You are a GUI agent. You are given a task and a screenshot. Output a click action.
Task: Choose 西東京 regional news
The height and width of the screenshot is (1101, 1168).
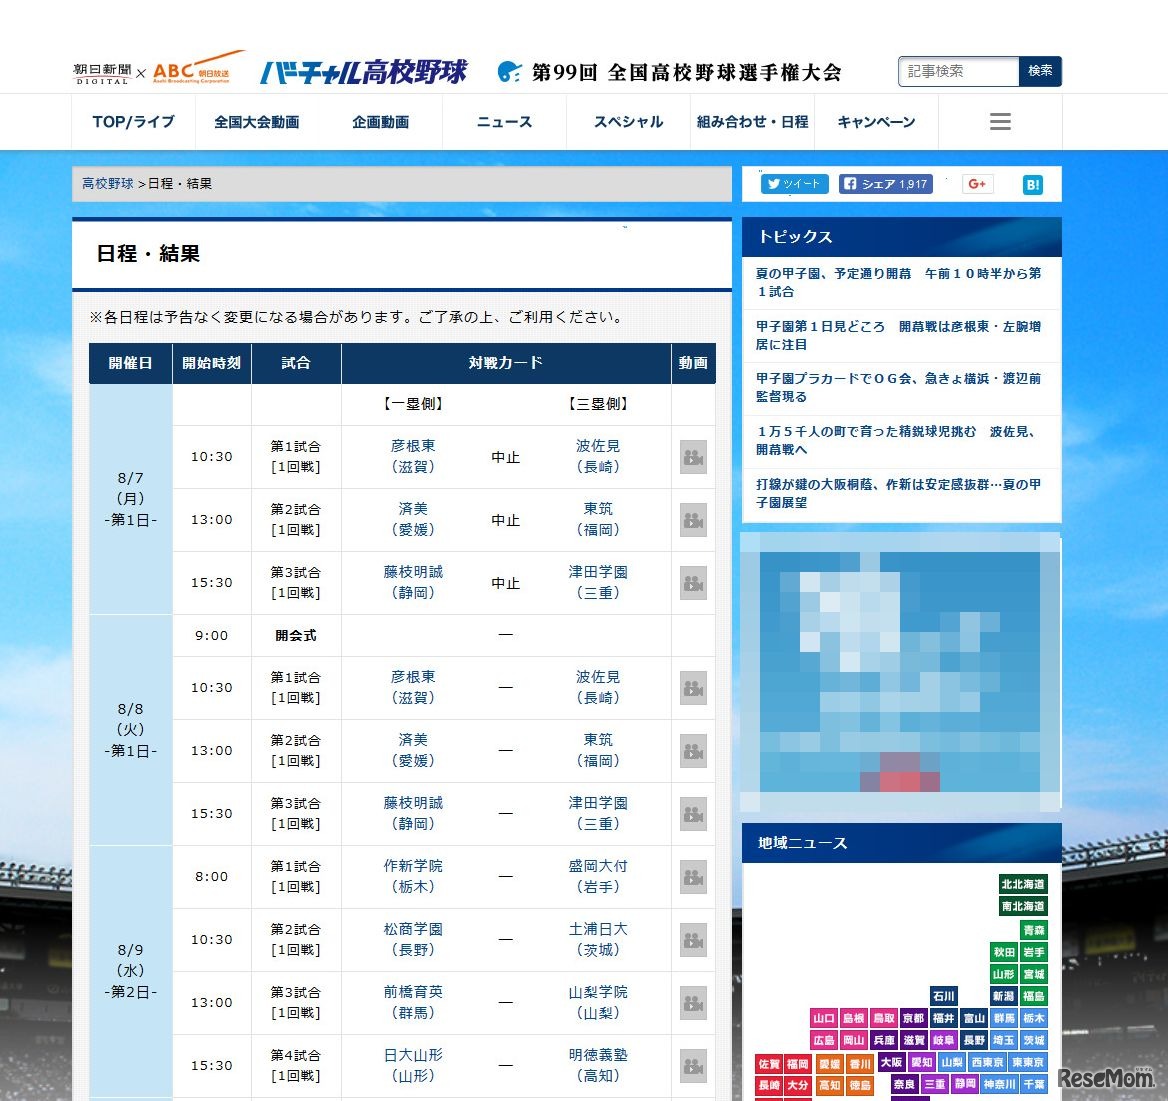[x=987, y=1062]
